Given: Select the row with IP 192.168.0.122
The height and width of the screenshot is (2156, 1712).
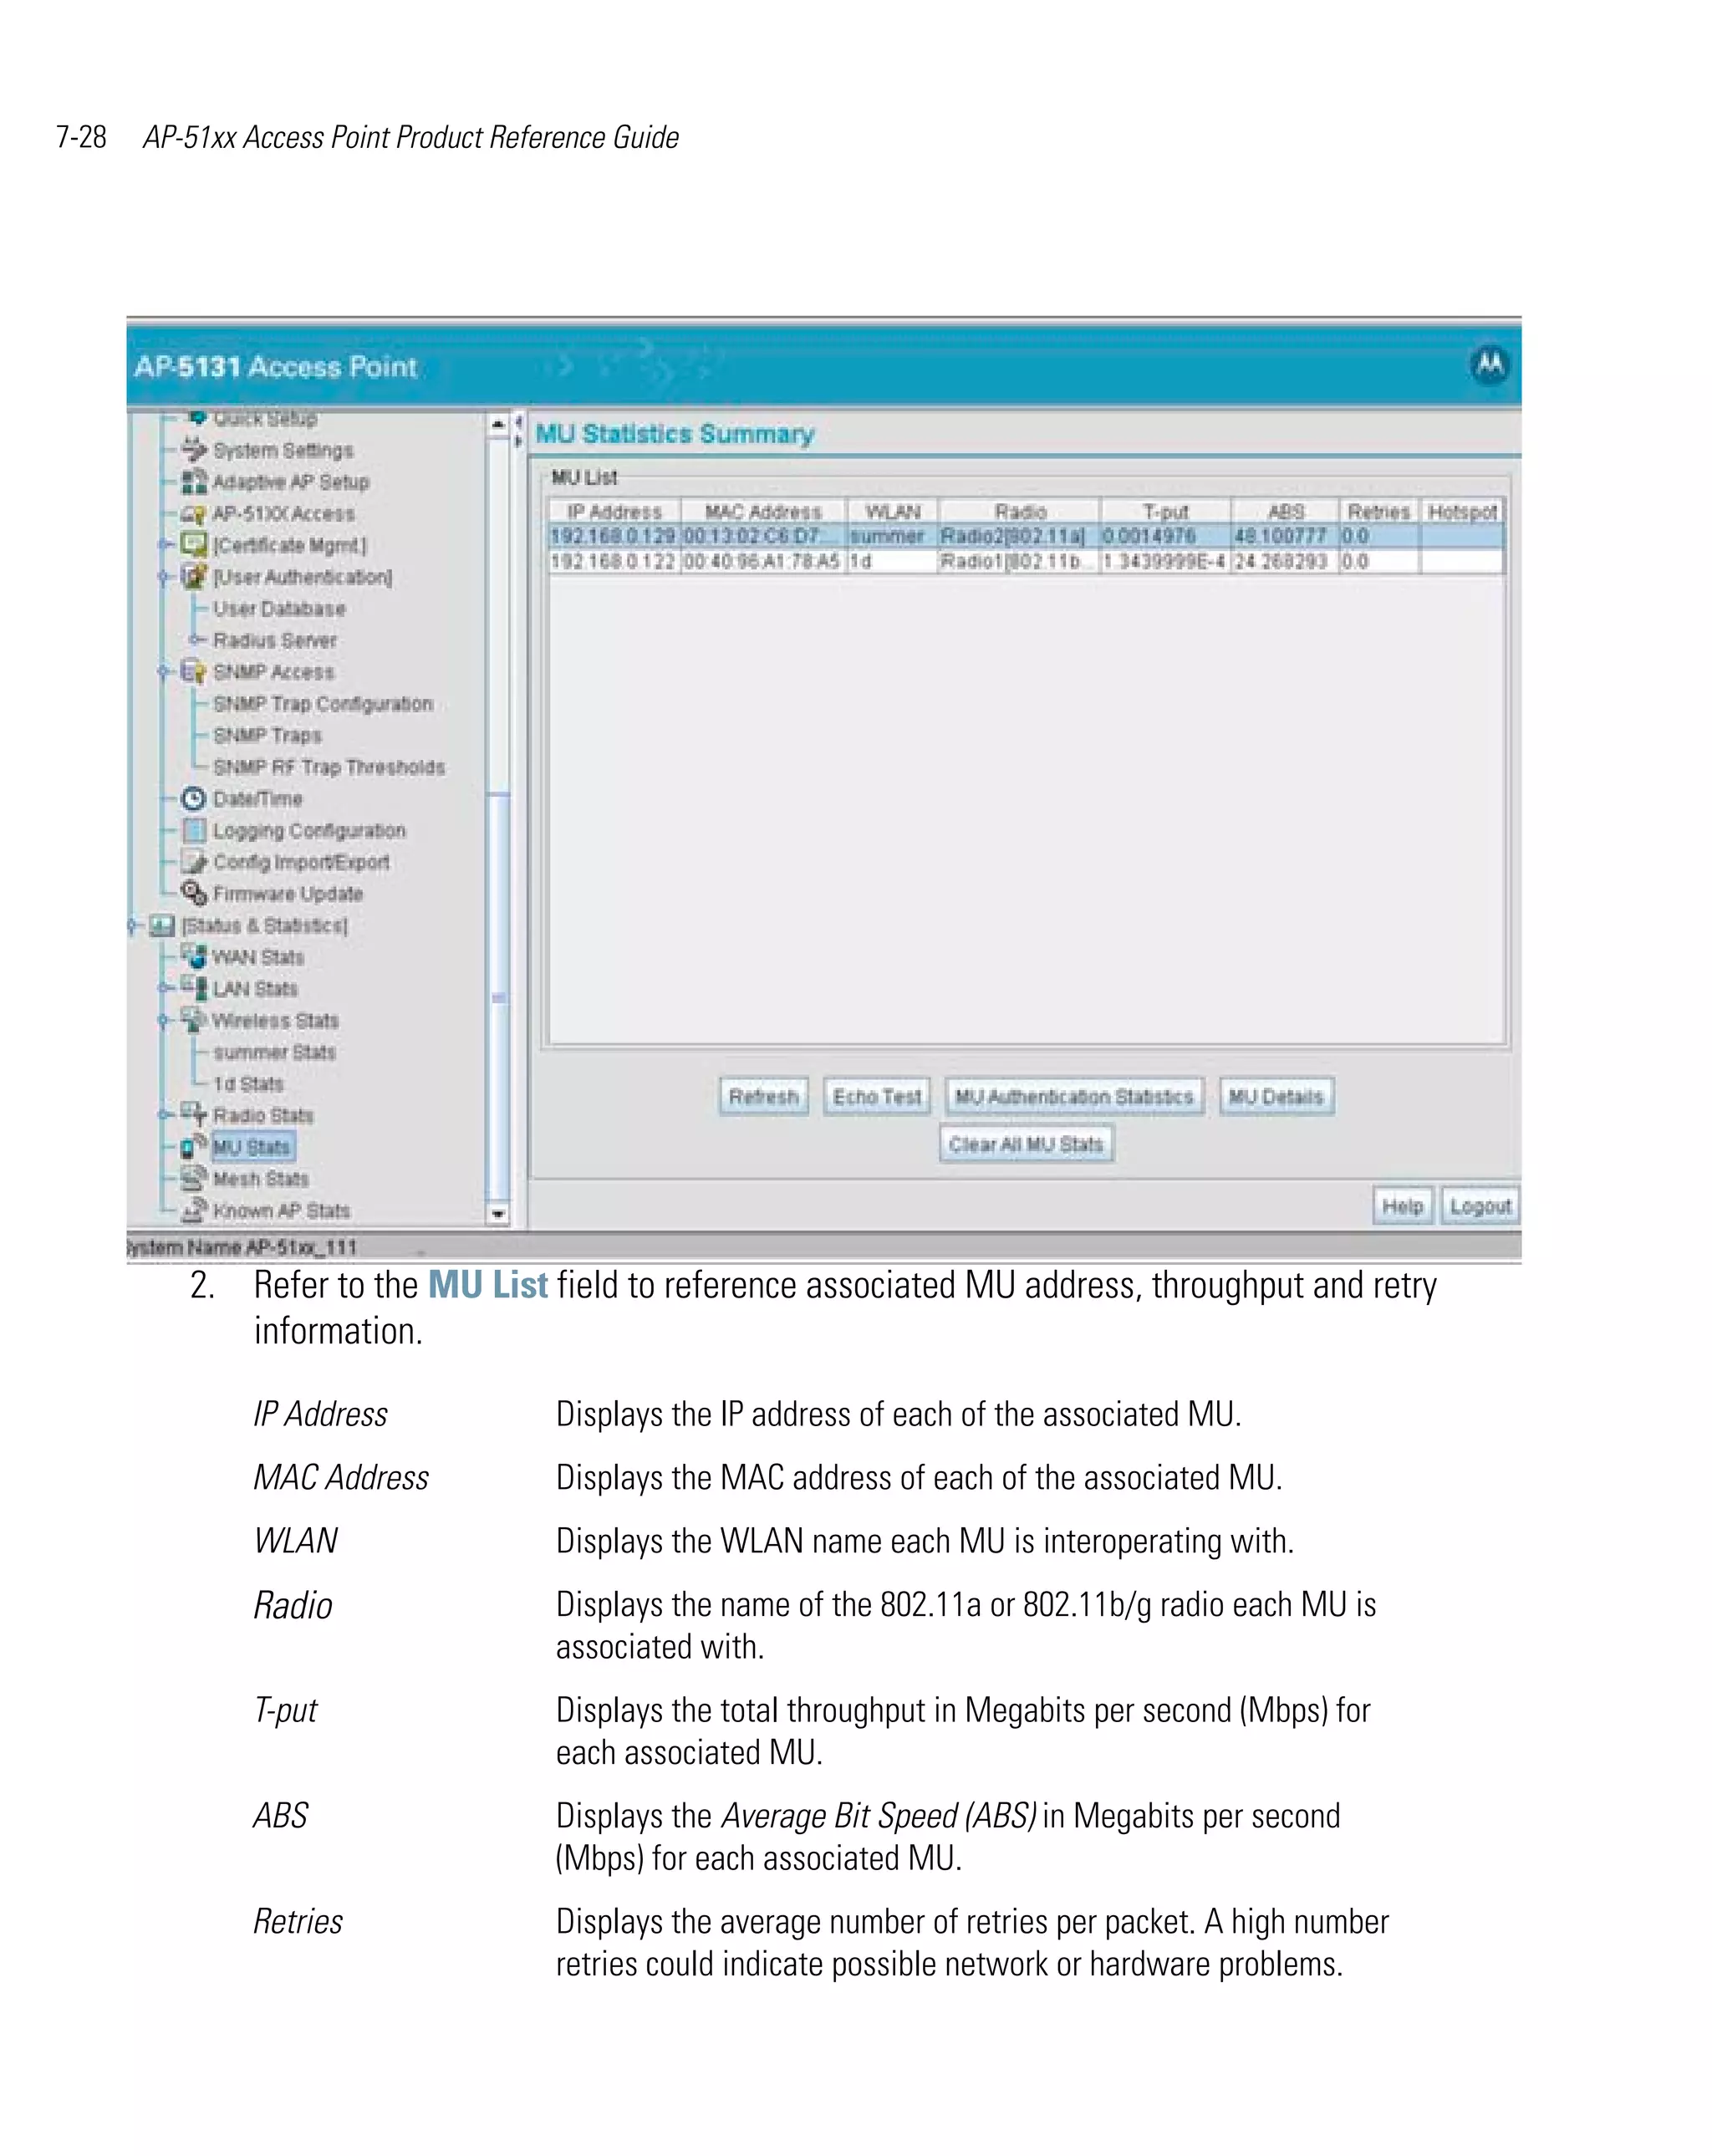Looking at the screenshot, I should click(1026, 561).
